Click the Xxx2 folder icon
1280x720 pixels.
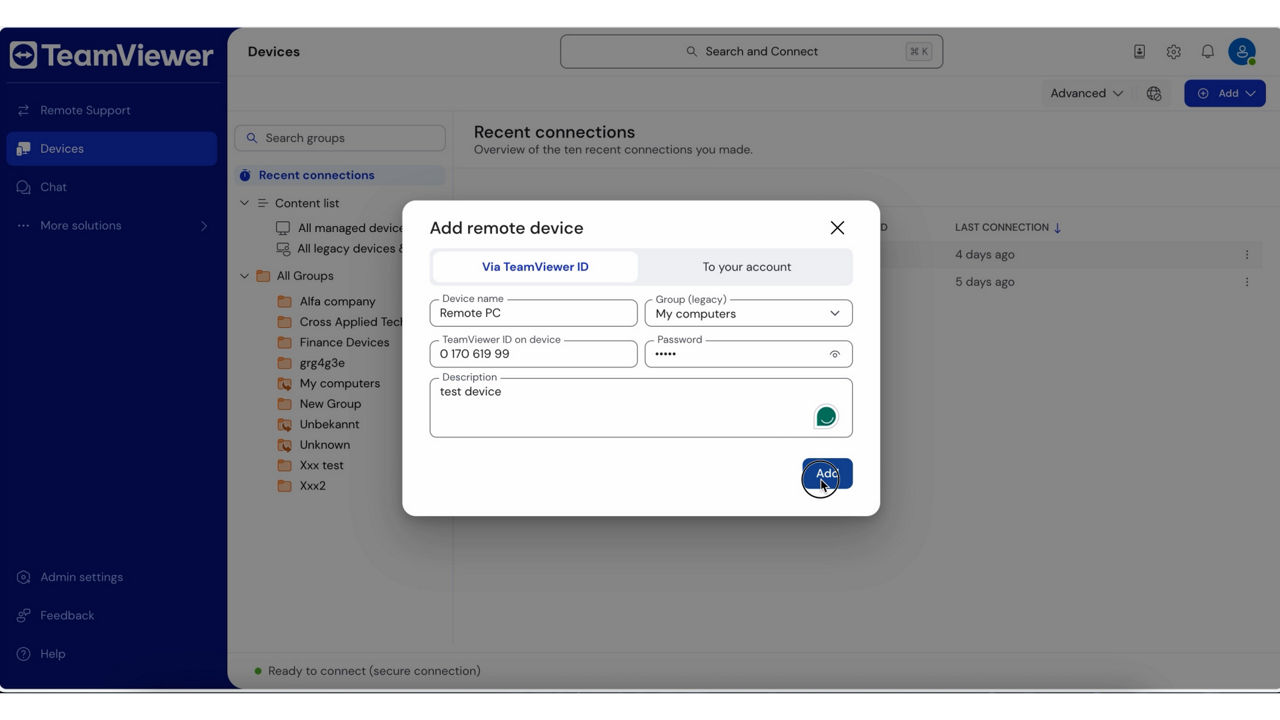tap(284, 486)
